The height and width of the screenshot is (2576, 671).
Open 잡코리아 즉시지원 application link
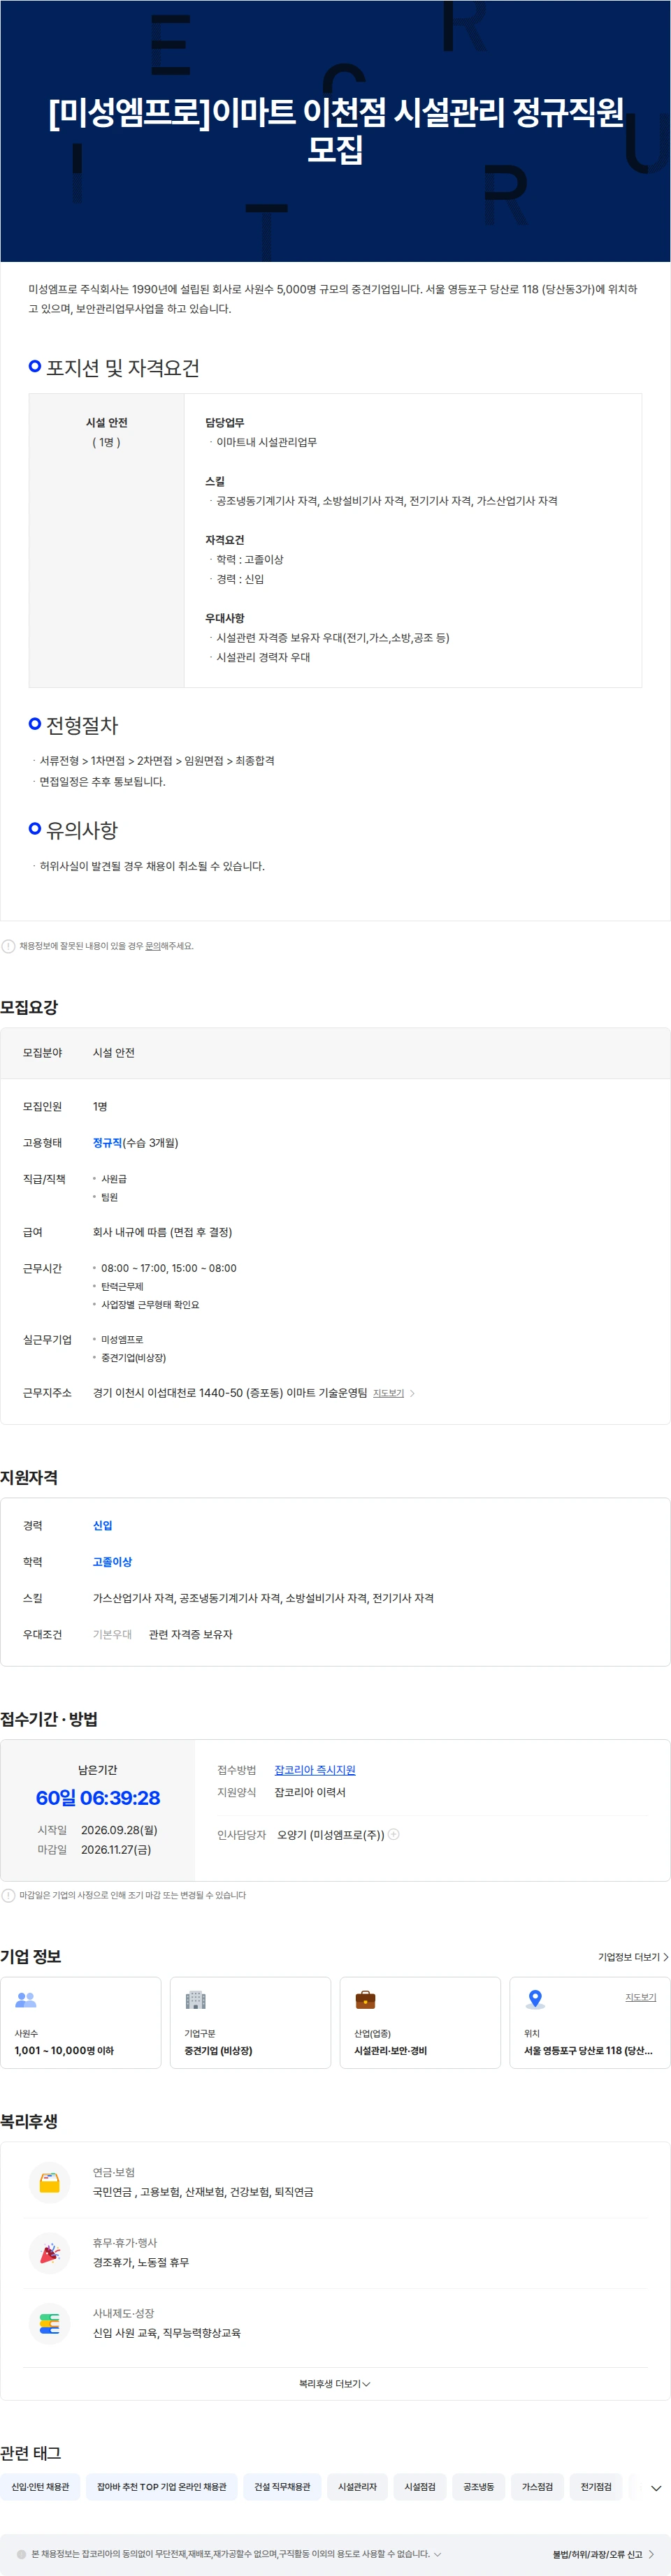click(314, 1770)
